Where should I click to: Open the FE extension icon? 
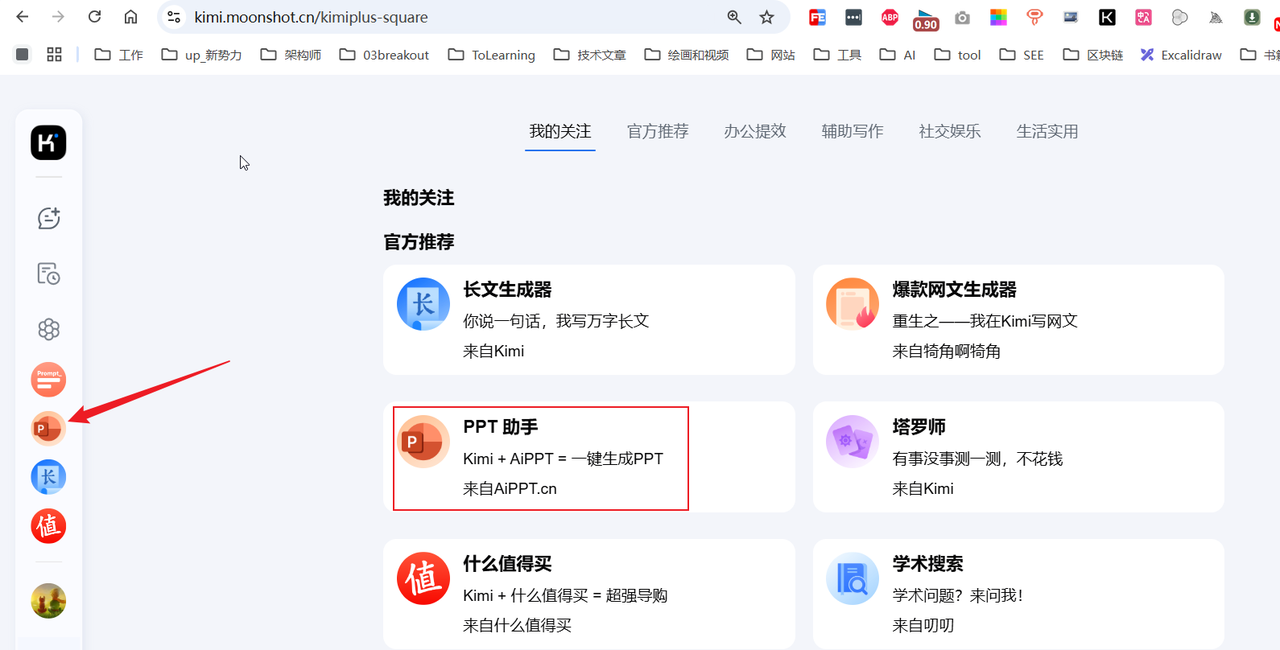[818, 17]
